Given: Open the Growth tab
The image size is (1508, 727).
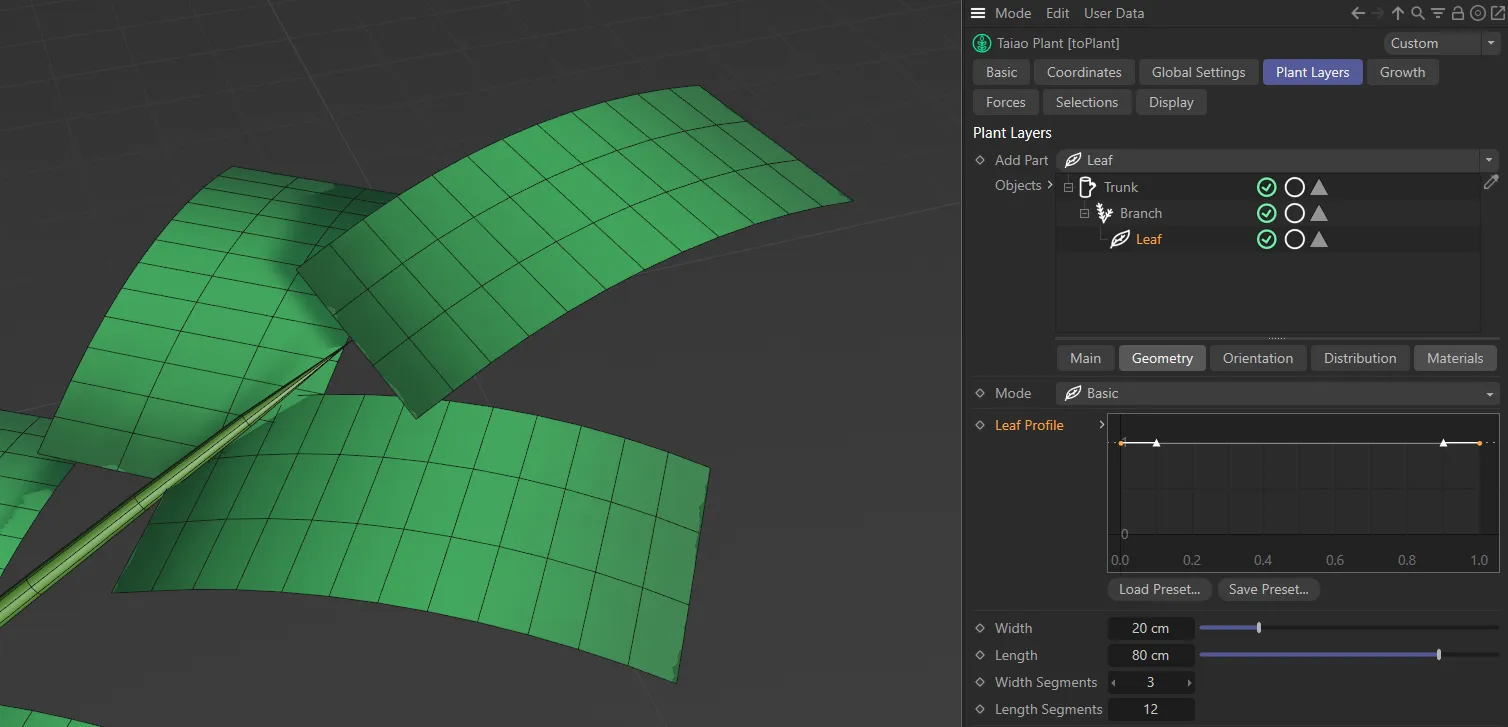Looking at the screenshot, I should 1402,71.
